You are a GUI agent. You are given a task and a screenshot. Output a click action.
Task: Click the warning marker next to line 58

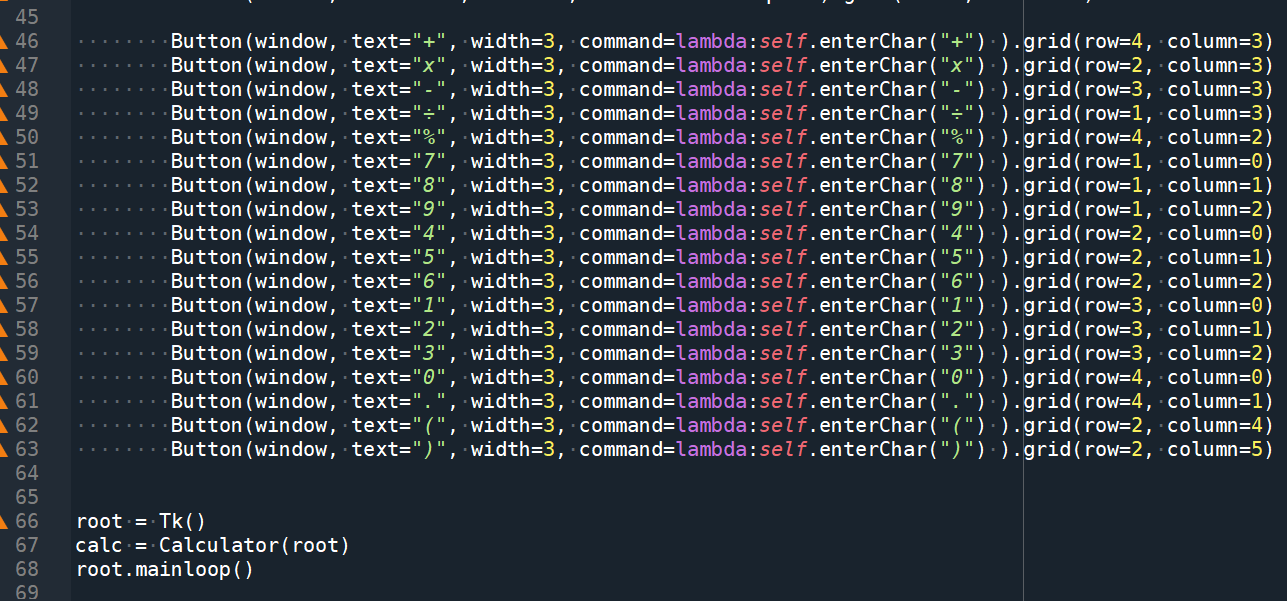pyautogui.click(x=4, y=329)
